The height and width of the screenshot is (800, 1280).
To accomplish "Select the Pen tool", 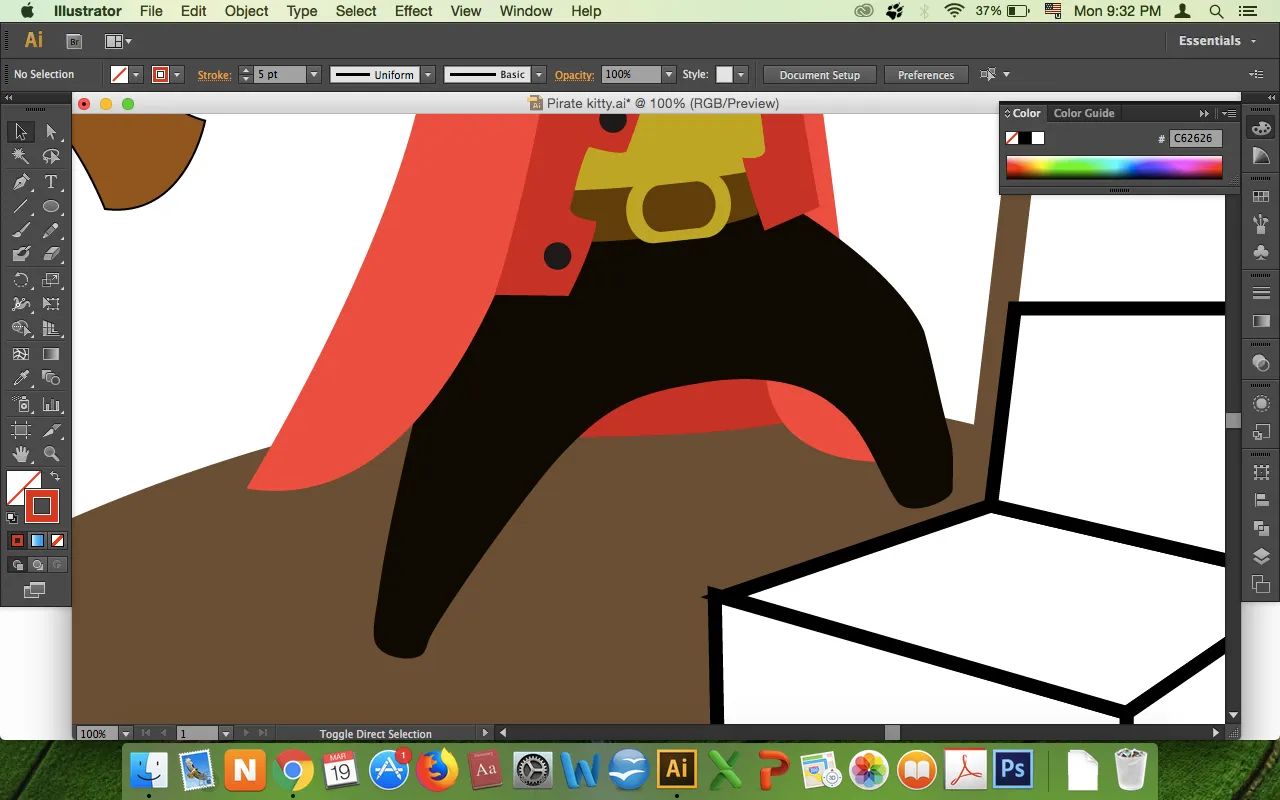I will point(21,182).
